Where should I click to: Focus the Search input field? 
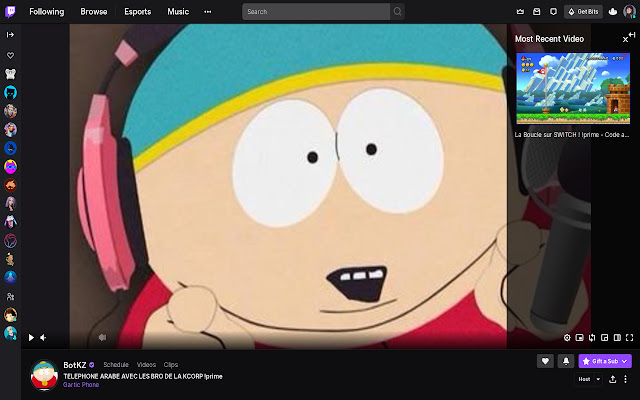click(x=316, y=12)
